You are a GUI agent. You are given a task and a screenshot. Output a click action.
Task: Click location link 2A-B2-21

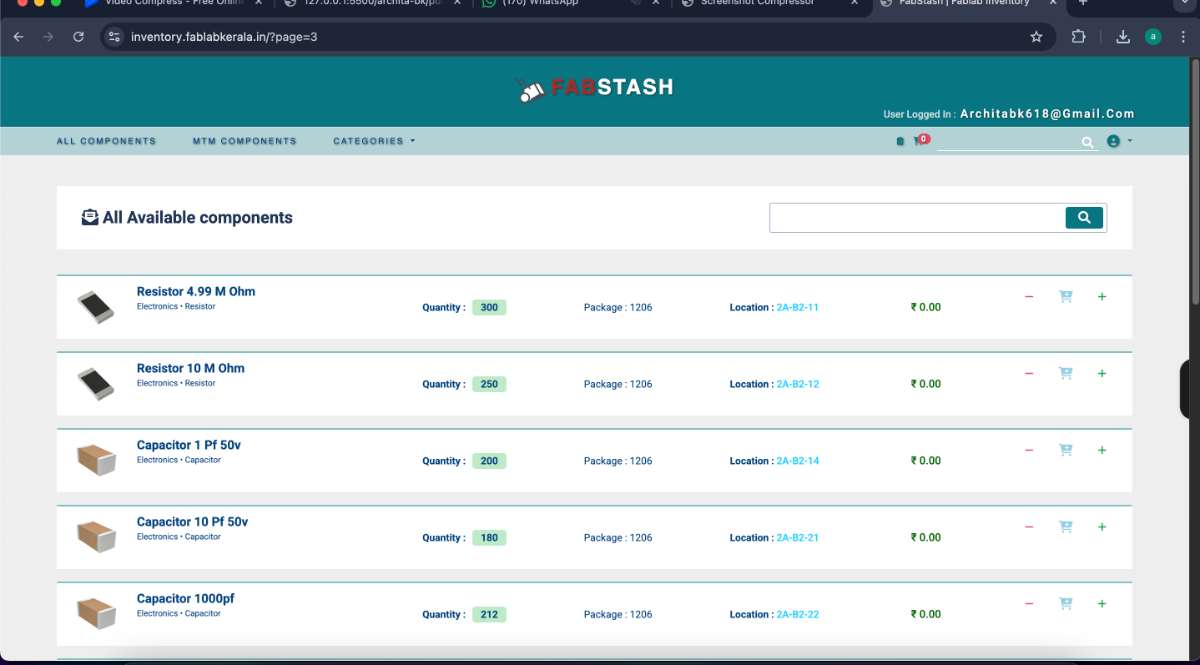[797, 538]
